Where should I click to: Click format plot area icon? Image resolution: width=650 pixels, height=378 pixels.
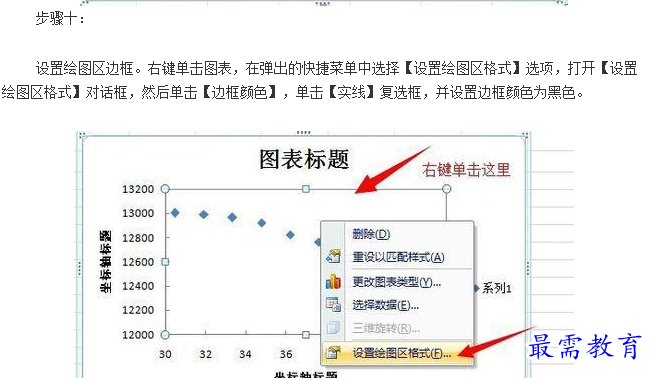click(333, 353)
